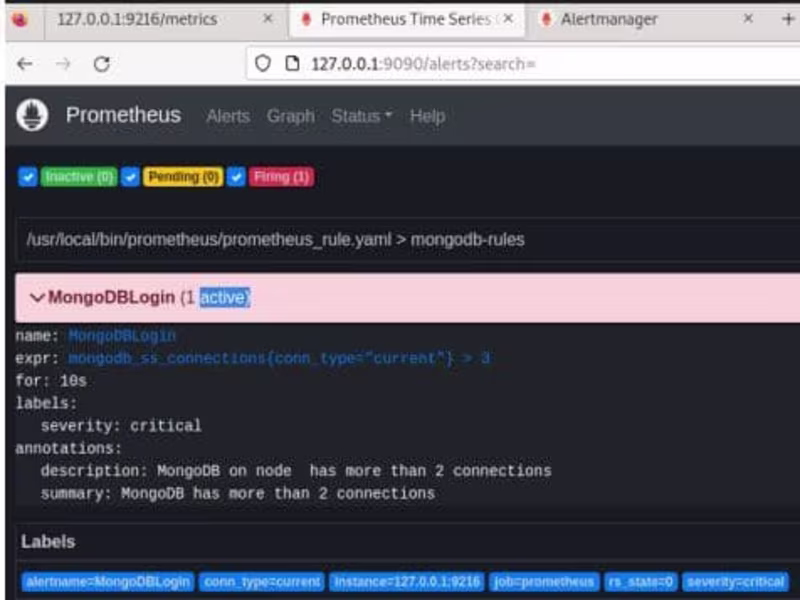
Task: Click the summary annotation text line
Action: [238, 493]
